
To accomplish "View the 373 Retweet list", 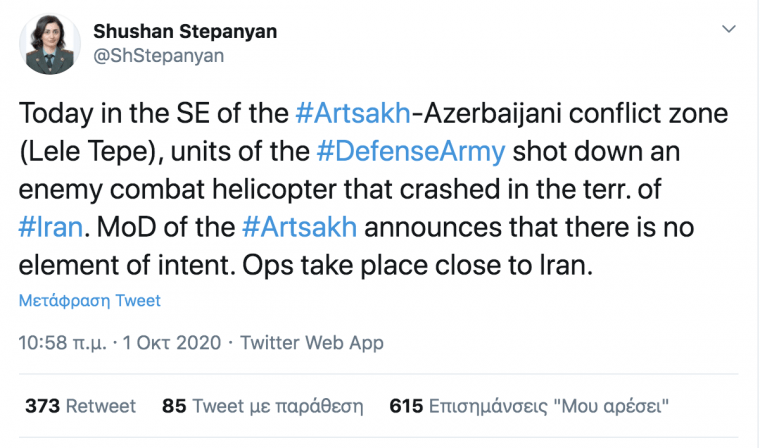I will pyautogui.click(x=80, y=407).
